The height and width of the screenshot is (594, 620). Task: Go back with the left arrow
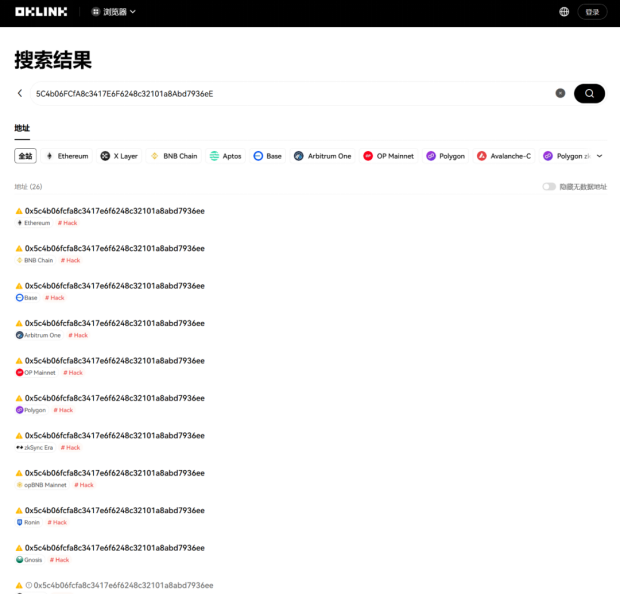[x=20, y=93]
